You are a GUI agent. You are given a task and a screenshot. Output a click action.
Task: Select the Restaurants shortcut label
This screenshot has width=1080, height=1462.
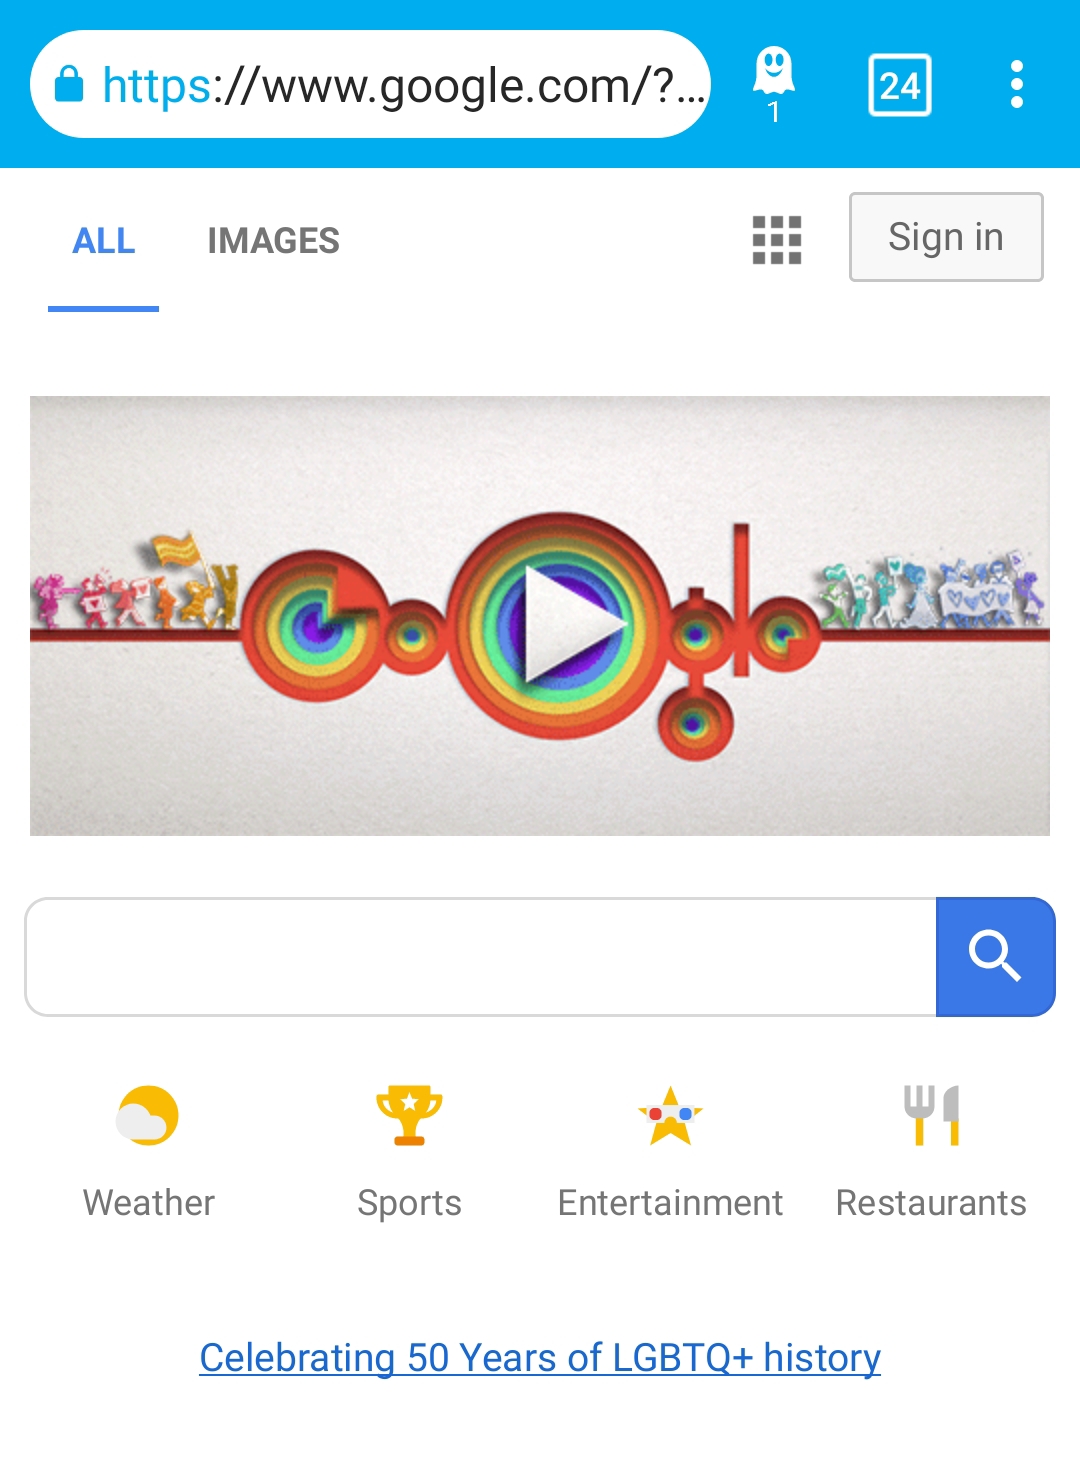pyautogui.click(x=931, y=1203)
